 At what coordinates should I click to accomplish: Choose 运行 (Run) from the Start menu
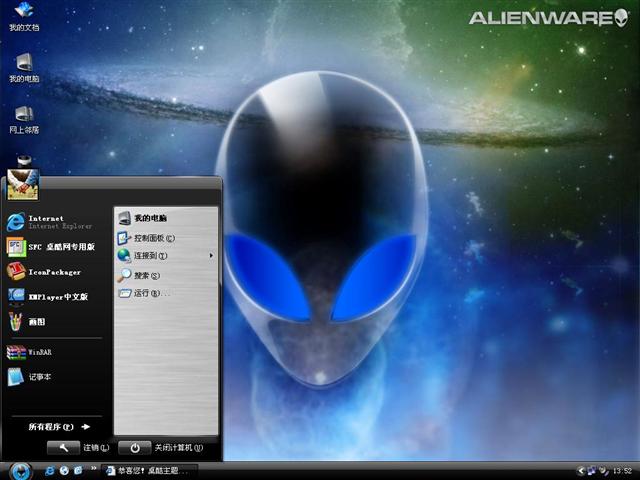coord(147,293)
